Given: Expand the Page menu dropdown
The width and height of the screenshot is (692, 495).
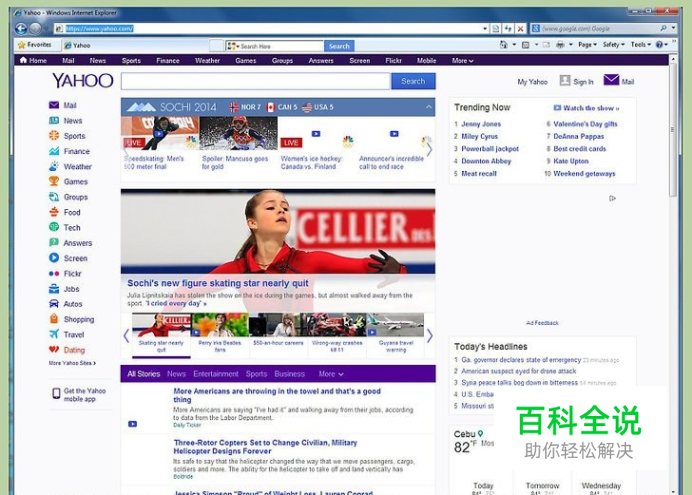Looking at the screenshot, I should (587, 45).
